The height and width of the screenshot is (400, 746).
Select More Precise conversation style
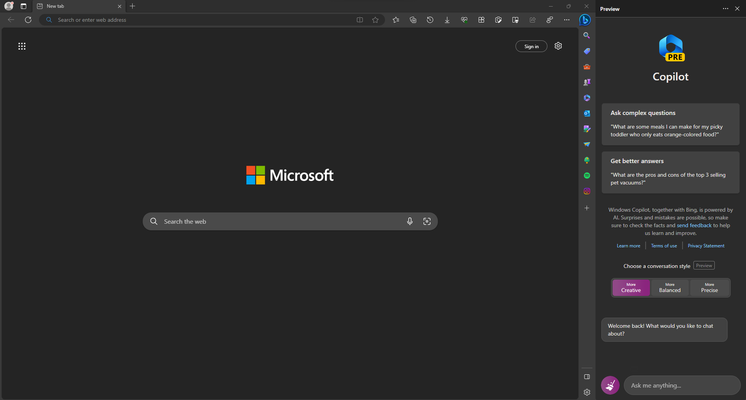click(x=709, y=288)
